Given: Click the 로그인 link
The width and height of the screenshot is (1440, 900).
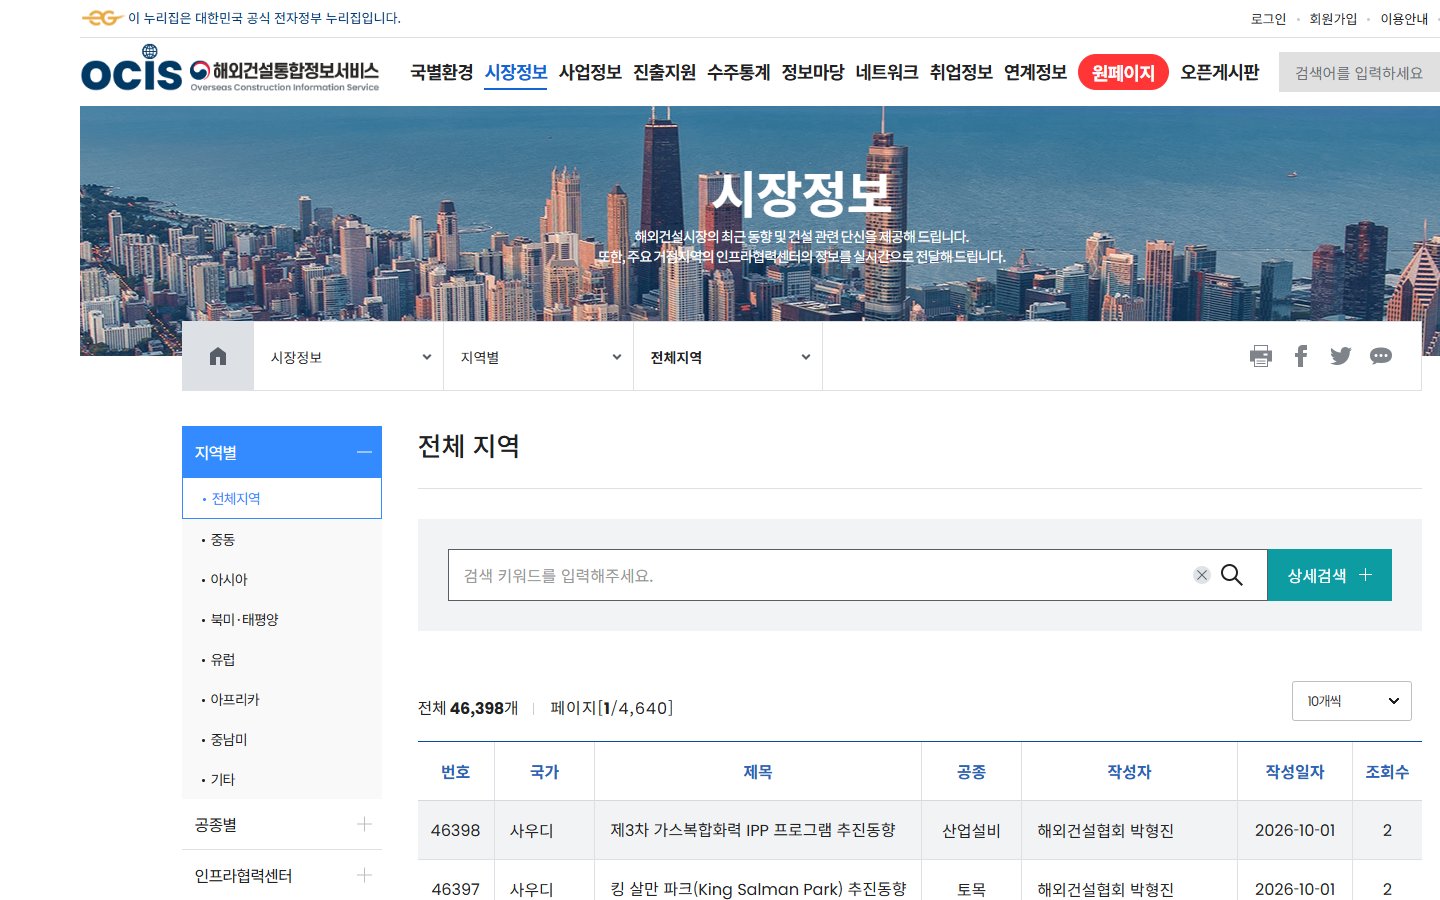Looking at the screenshot, I should point(1268,19).
